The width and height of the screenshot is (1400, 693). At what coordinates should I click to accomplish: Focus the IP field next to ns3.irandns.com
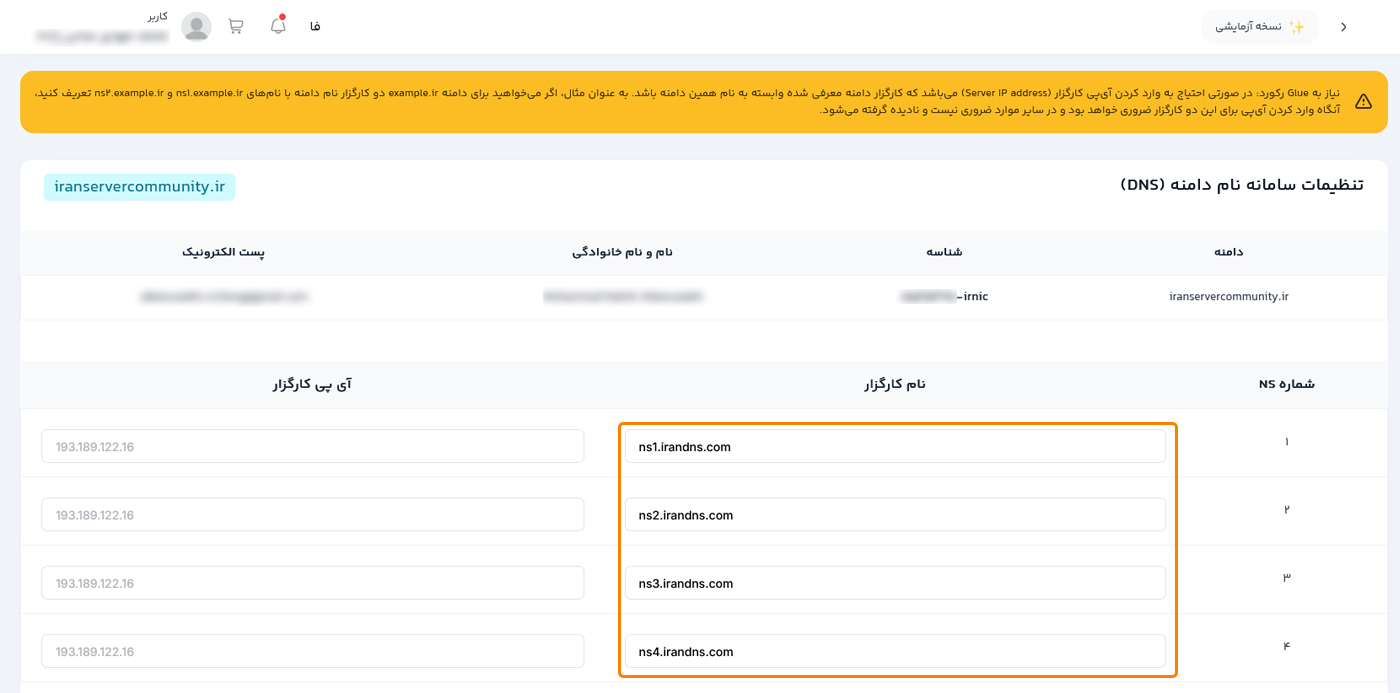312,582
